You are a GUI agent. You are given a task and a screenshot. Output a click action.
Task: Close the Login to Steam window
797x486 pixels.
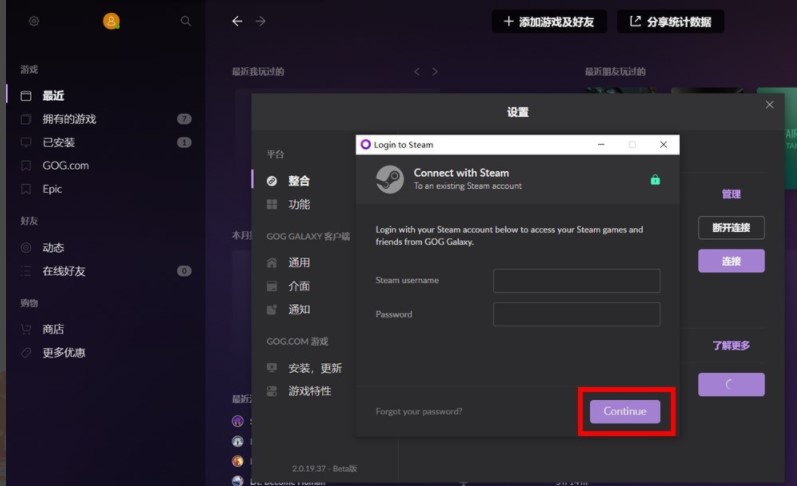[x=663, y=144]
